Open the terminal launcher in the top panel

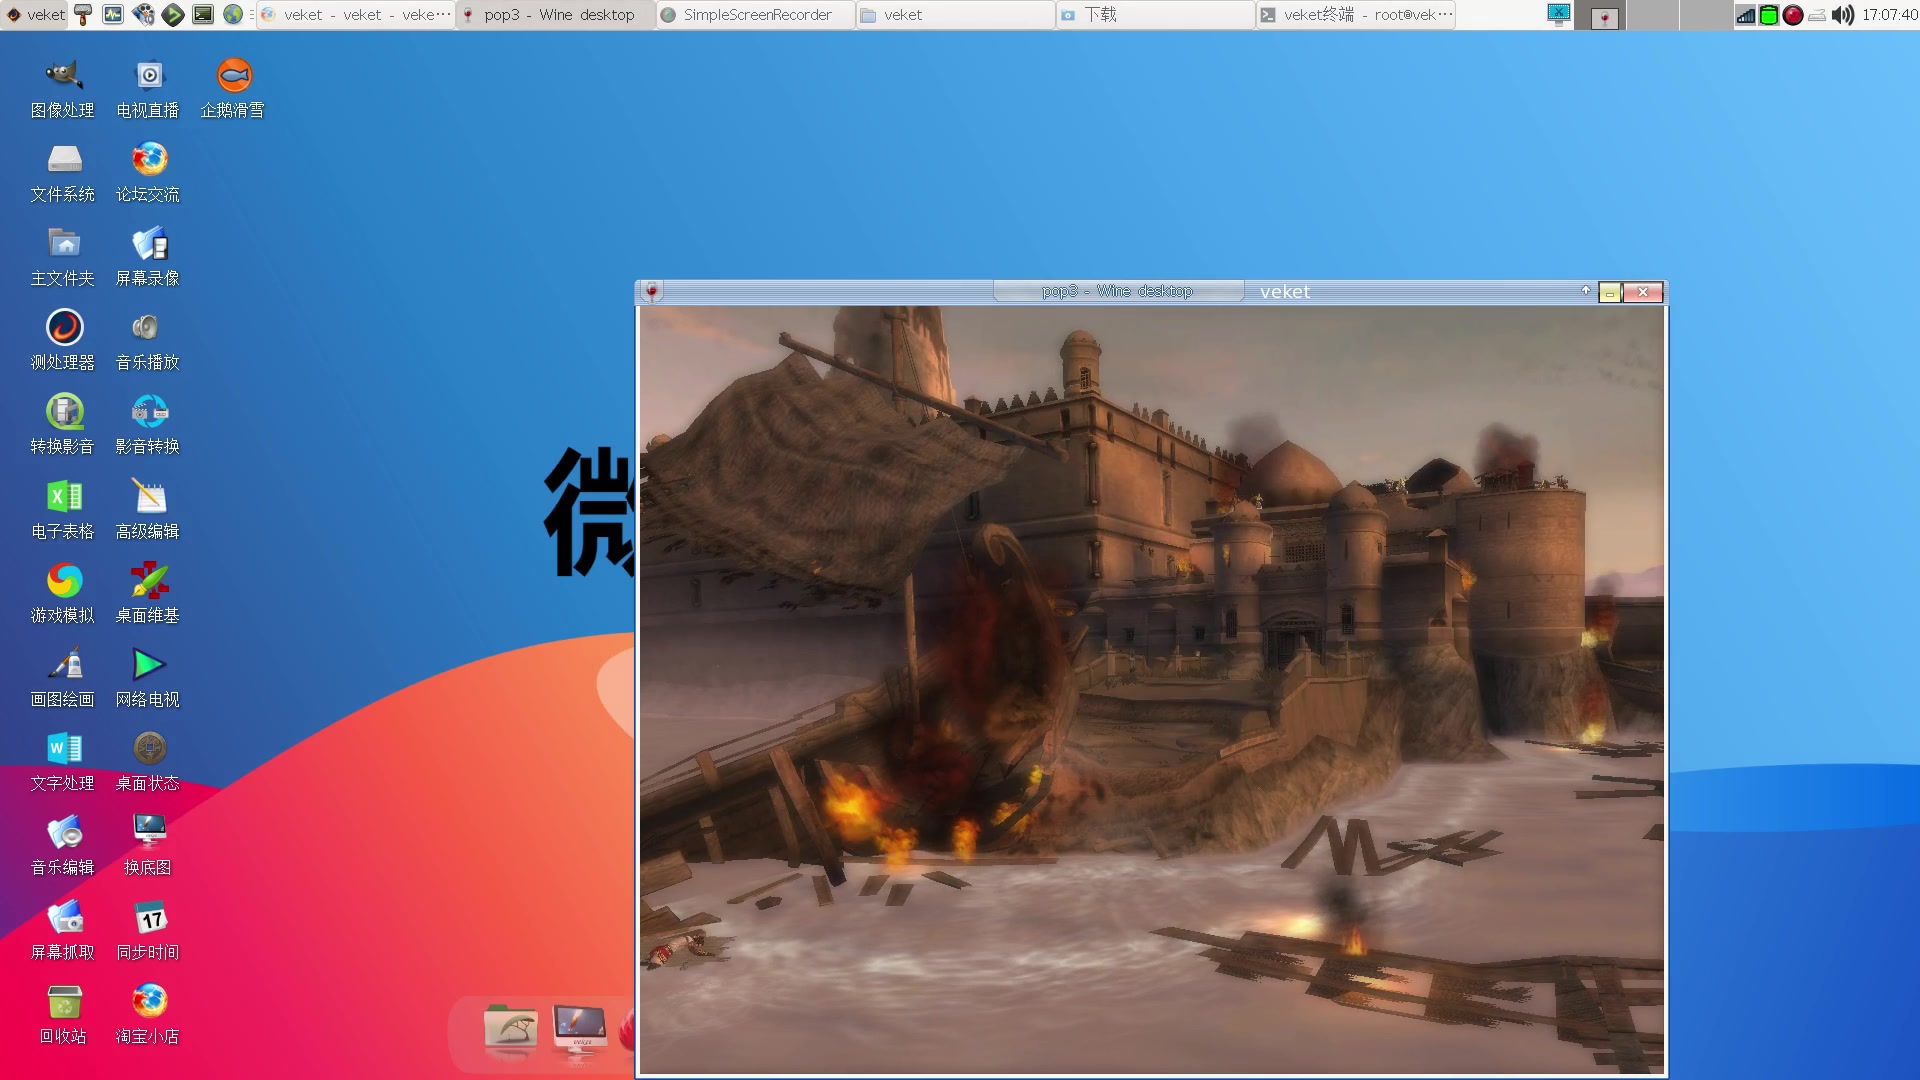pyautogui.click(x=203, y=15)
